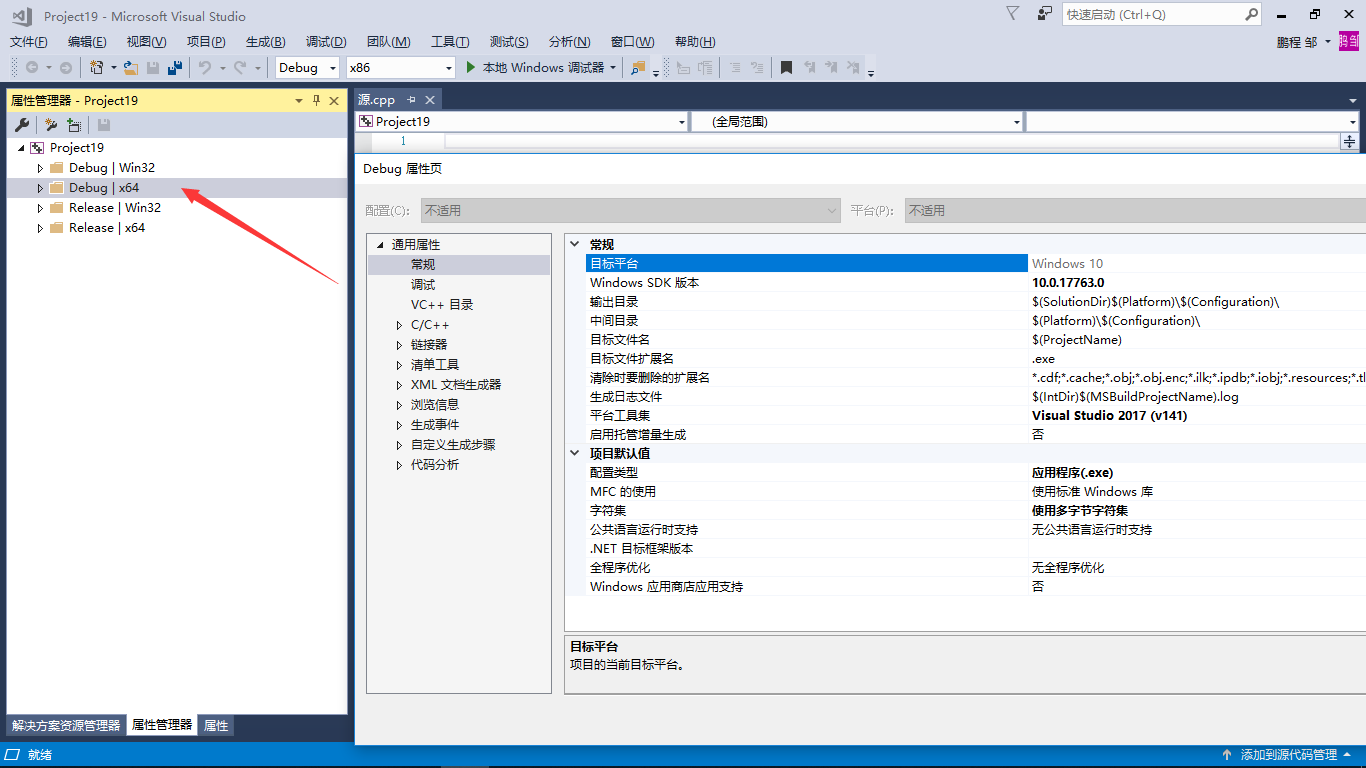The height and width of the screenshot is (768, 1366).
Task: Switch to the 解决方案资源管理器 tab
Action: 65,726
